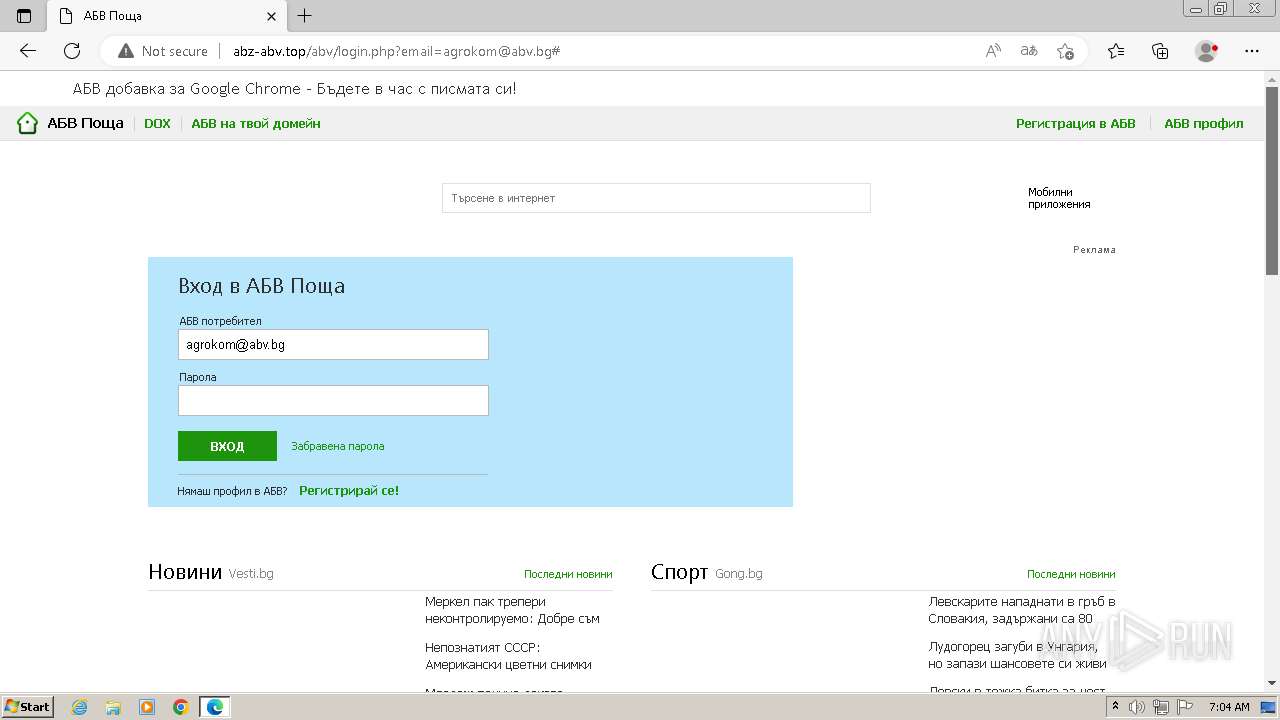This screenshot has height=720, width=1280.
Task: Open the Windows Start button
Action: pos(27,707)
